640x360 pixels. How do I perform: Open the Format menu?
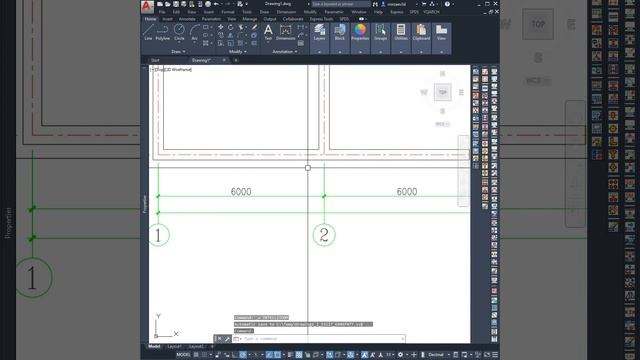228,12
